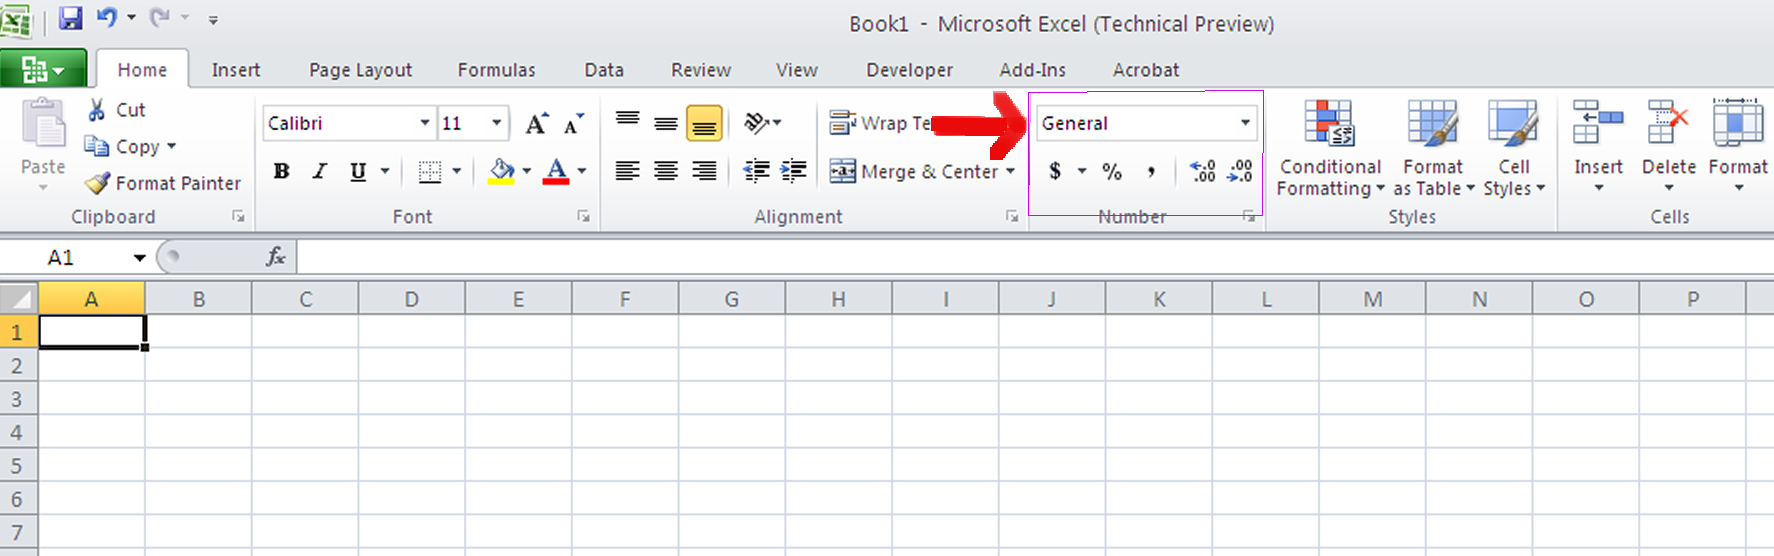This screenshot has height=556, width=1774.
Task: Click the Increase Decimal icon
Action: click(x=1203, y=171)
